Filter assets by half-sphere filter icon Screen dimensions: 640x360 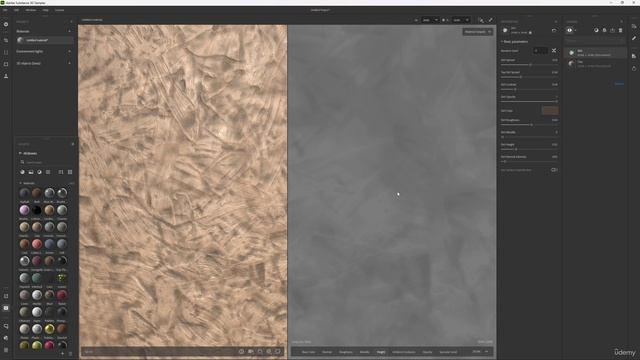tap(39, 172)
